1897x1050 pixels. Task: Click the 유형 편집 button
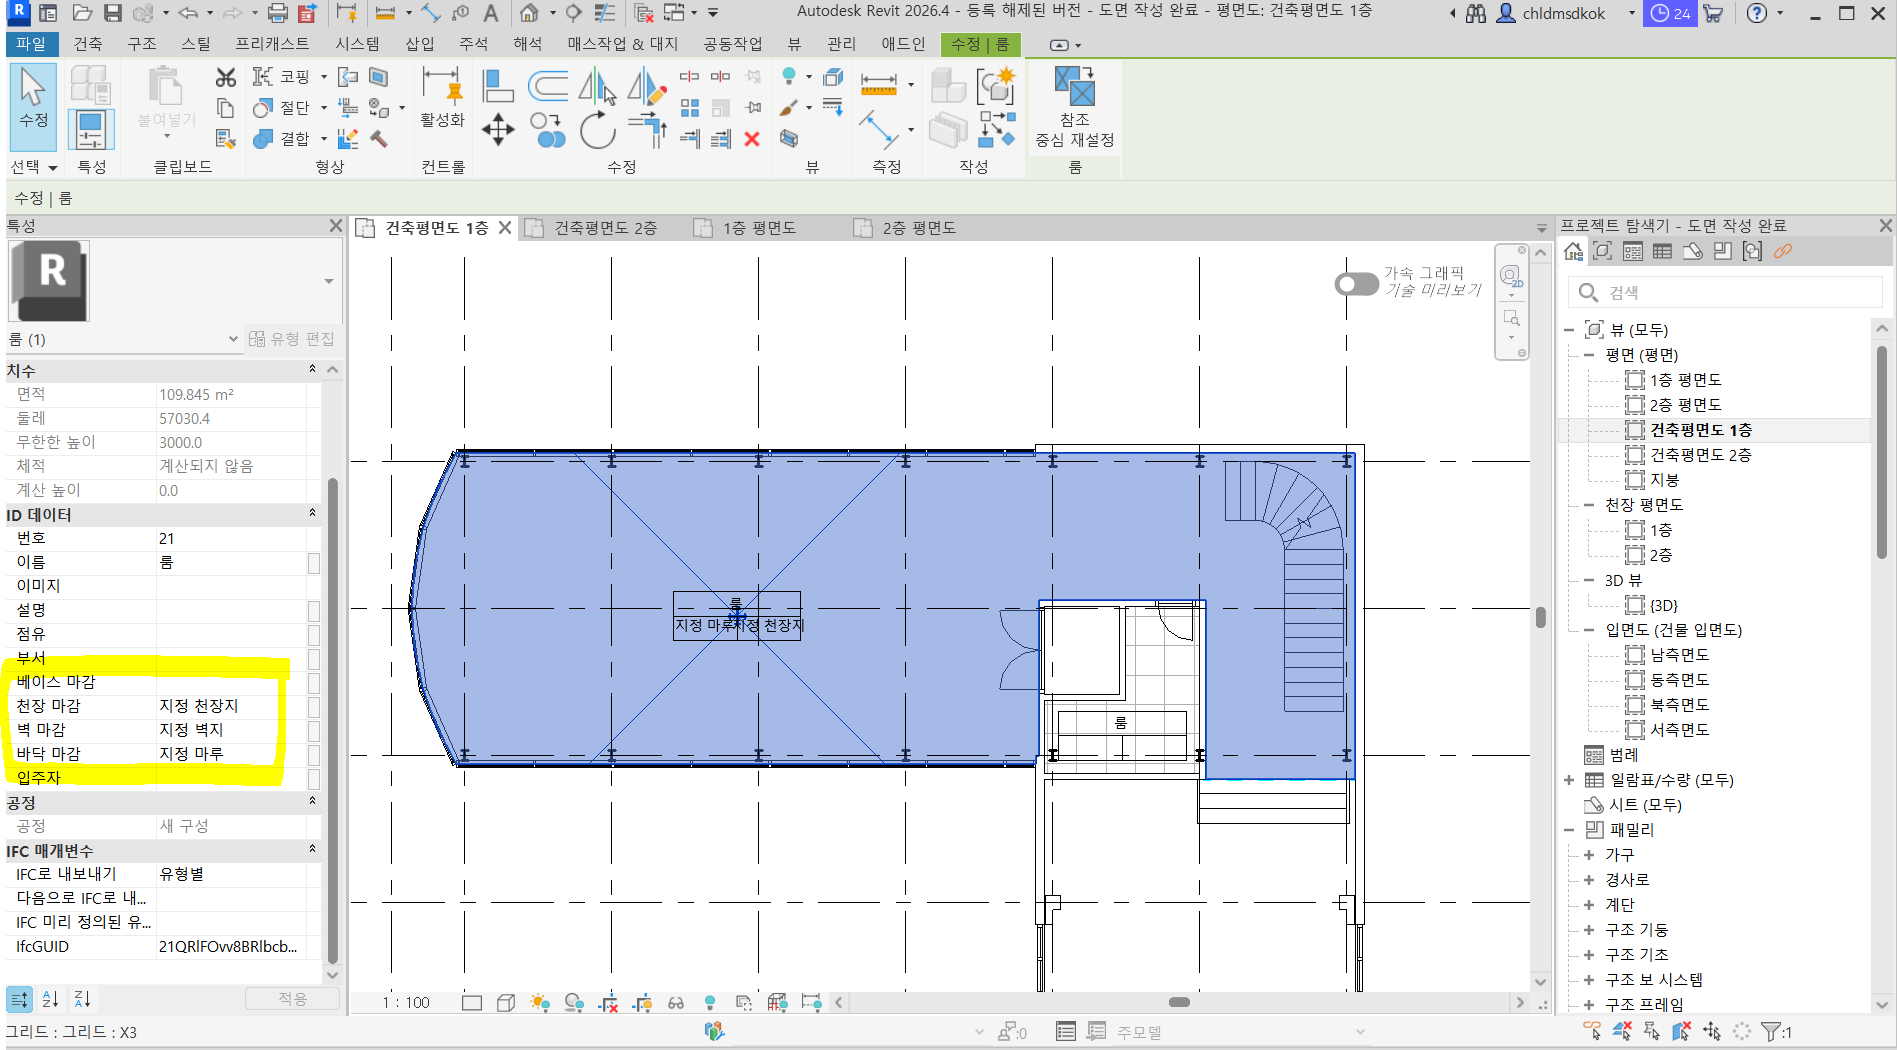[292, 339]
